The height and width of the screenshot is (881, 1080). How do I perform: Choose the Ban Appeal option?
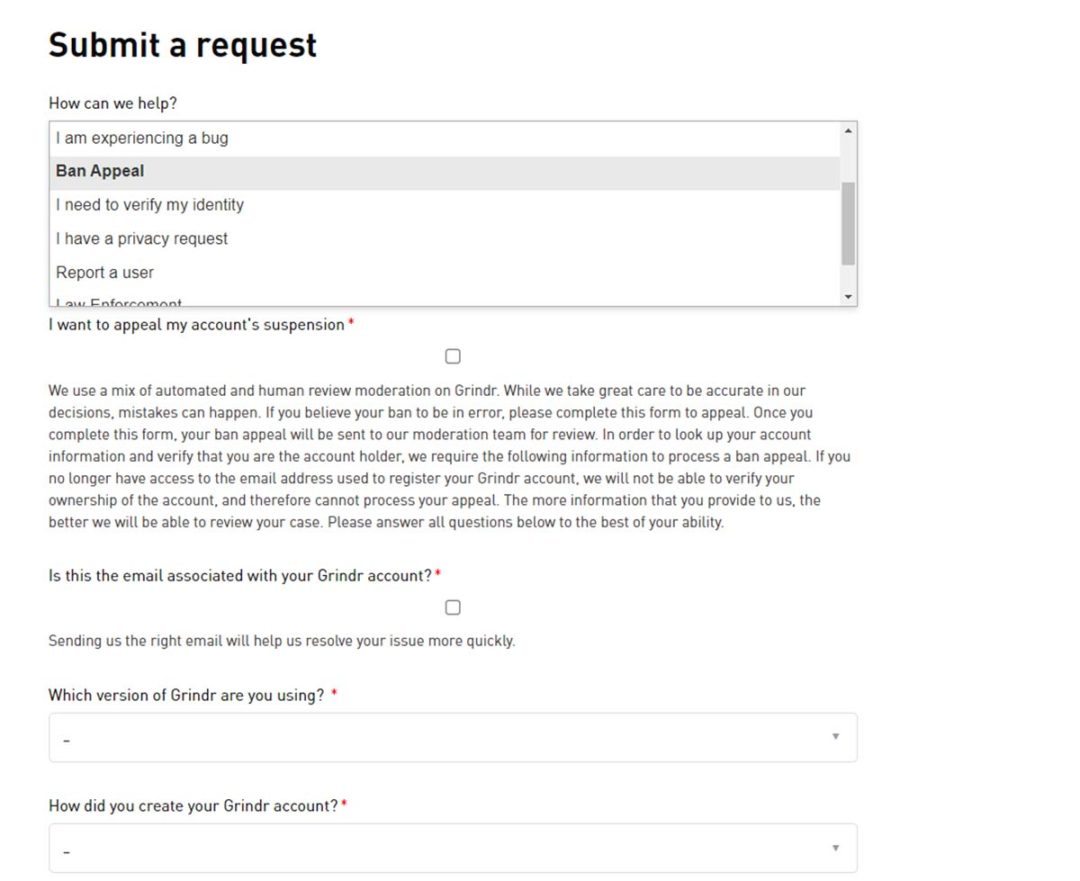coord(100,171)
